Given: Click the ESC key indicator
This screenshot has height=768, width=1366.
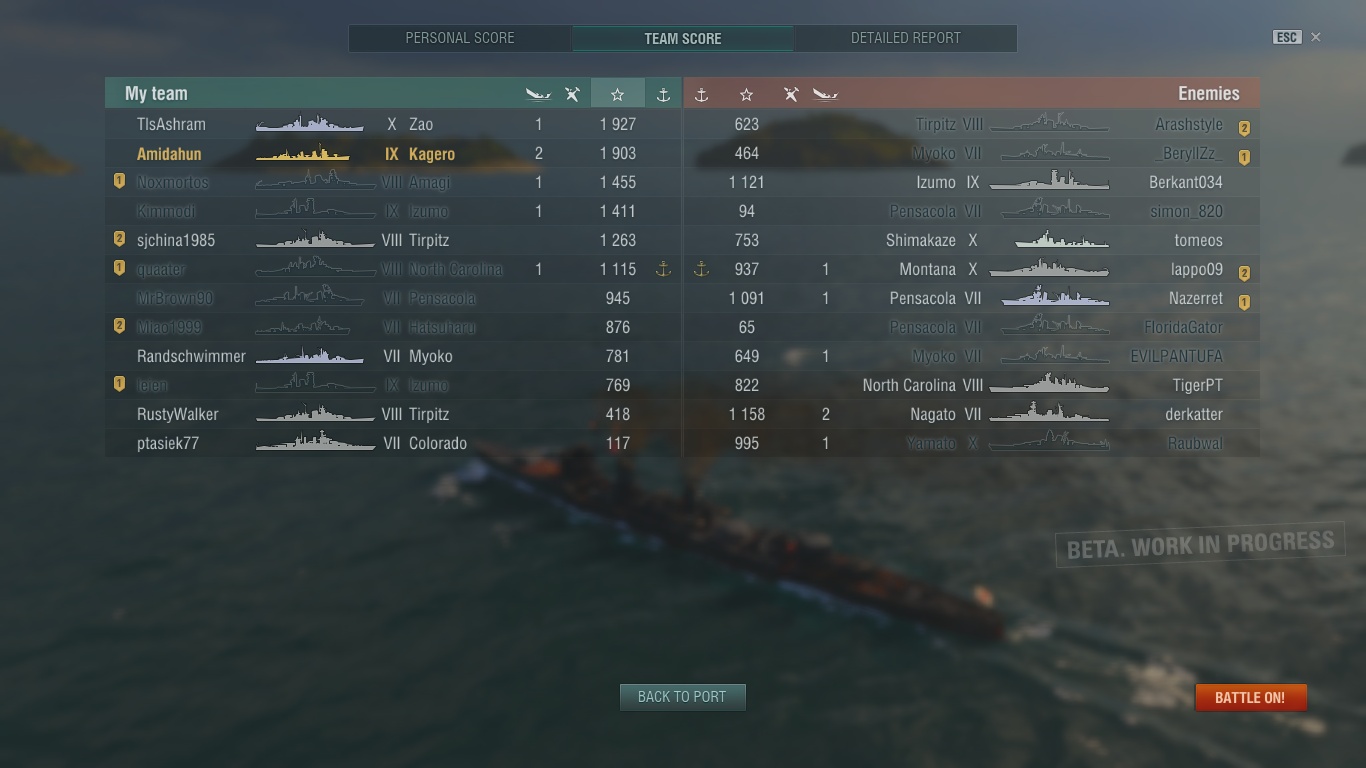Looking at the screenshot, I should (1286, 37).
